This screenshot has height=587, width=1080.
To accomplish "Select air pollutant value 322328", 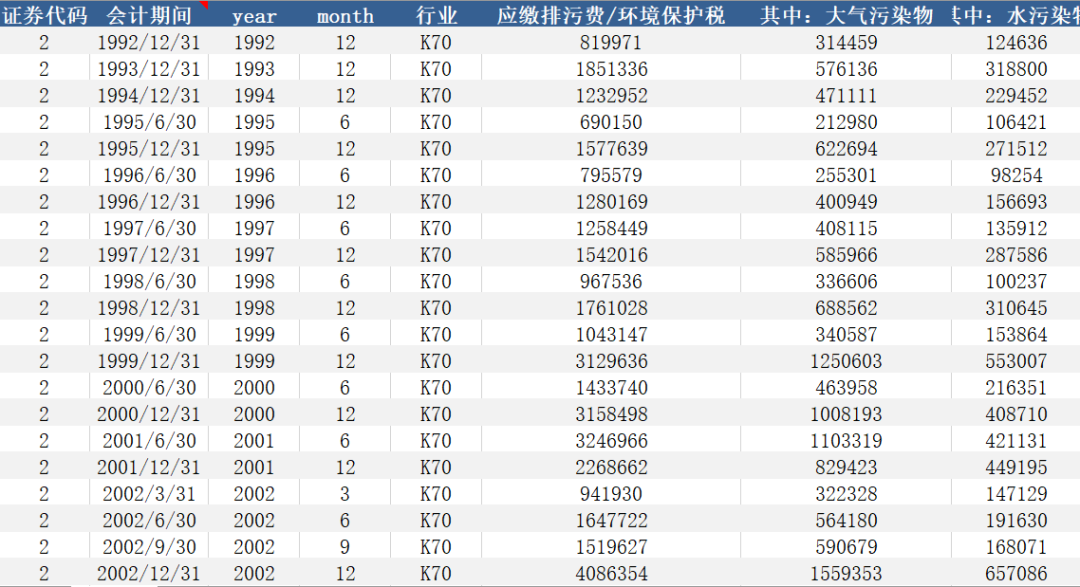I will (847, 494).
